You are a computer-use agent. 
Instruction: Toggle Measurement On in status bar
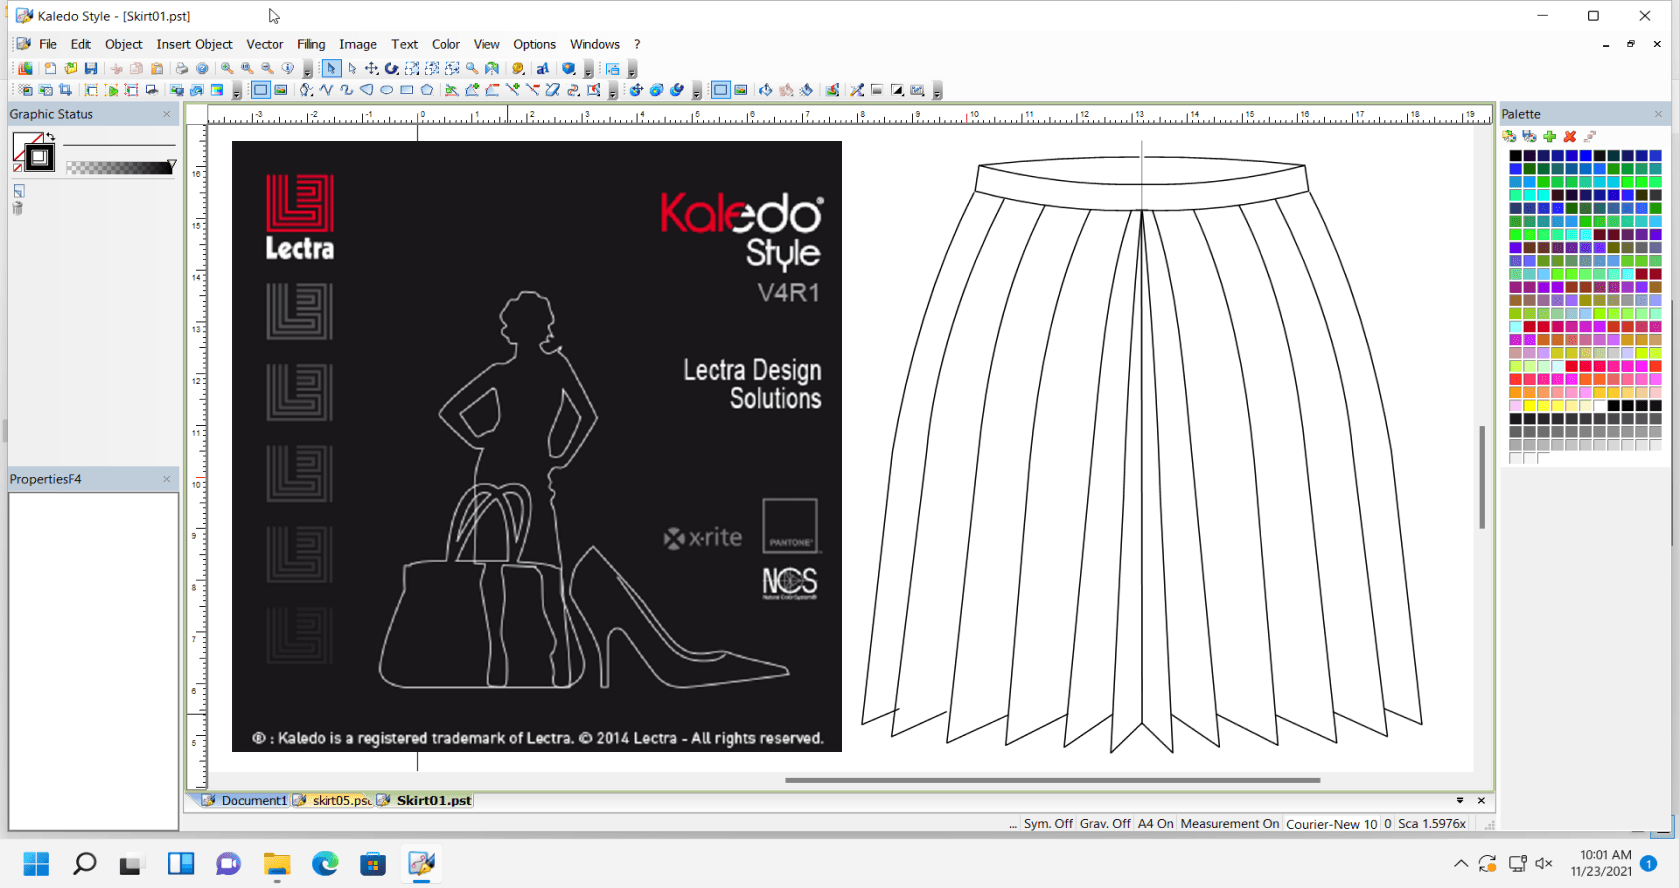(x=1230, y=824)
